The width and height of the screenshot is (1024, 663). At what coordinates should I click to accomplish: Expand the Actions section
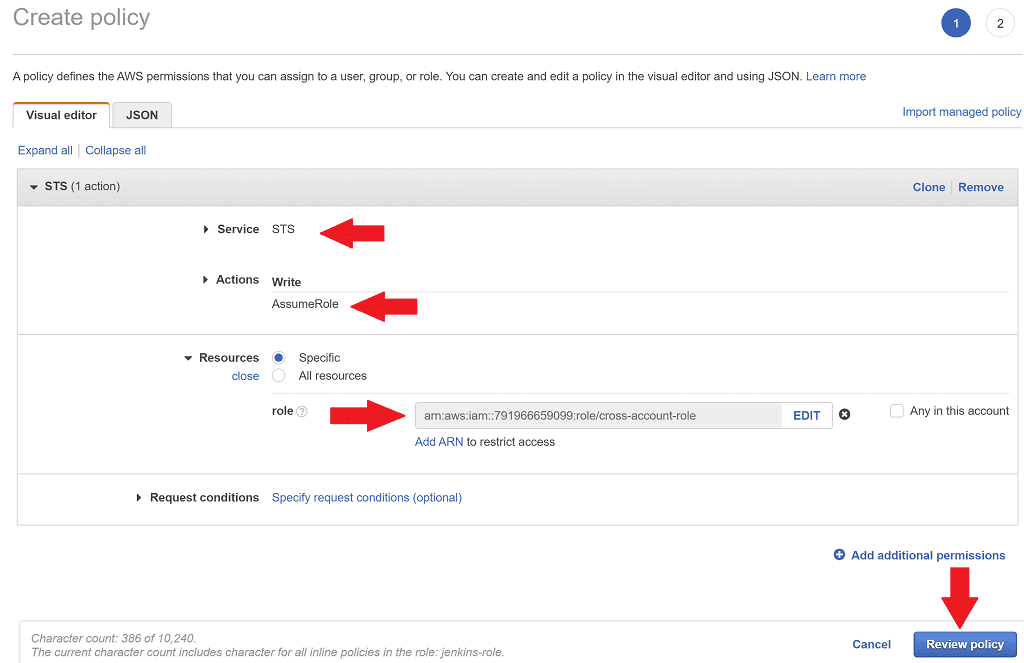(206, 280)
